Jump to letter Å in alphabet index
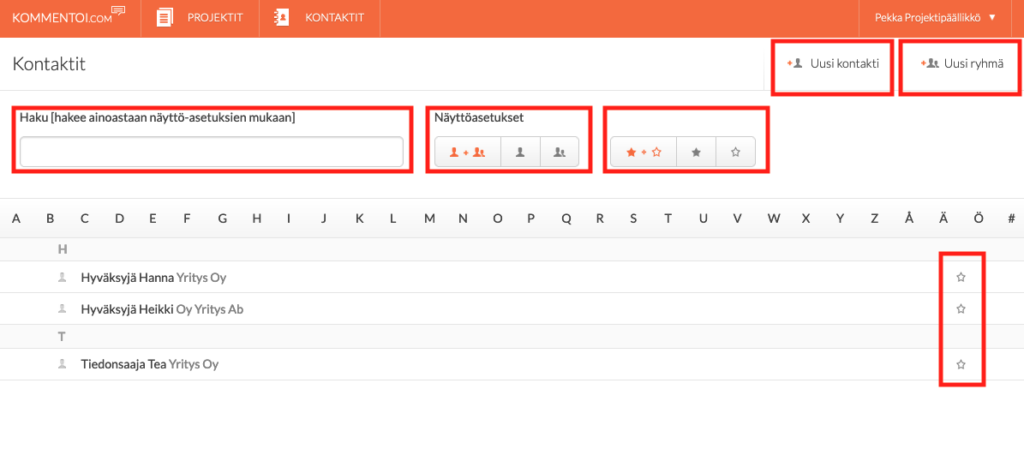Image resolution: width=1024 pixels, height=461 pixels. pyautogui.click(x=909, y=219)
